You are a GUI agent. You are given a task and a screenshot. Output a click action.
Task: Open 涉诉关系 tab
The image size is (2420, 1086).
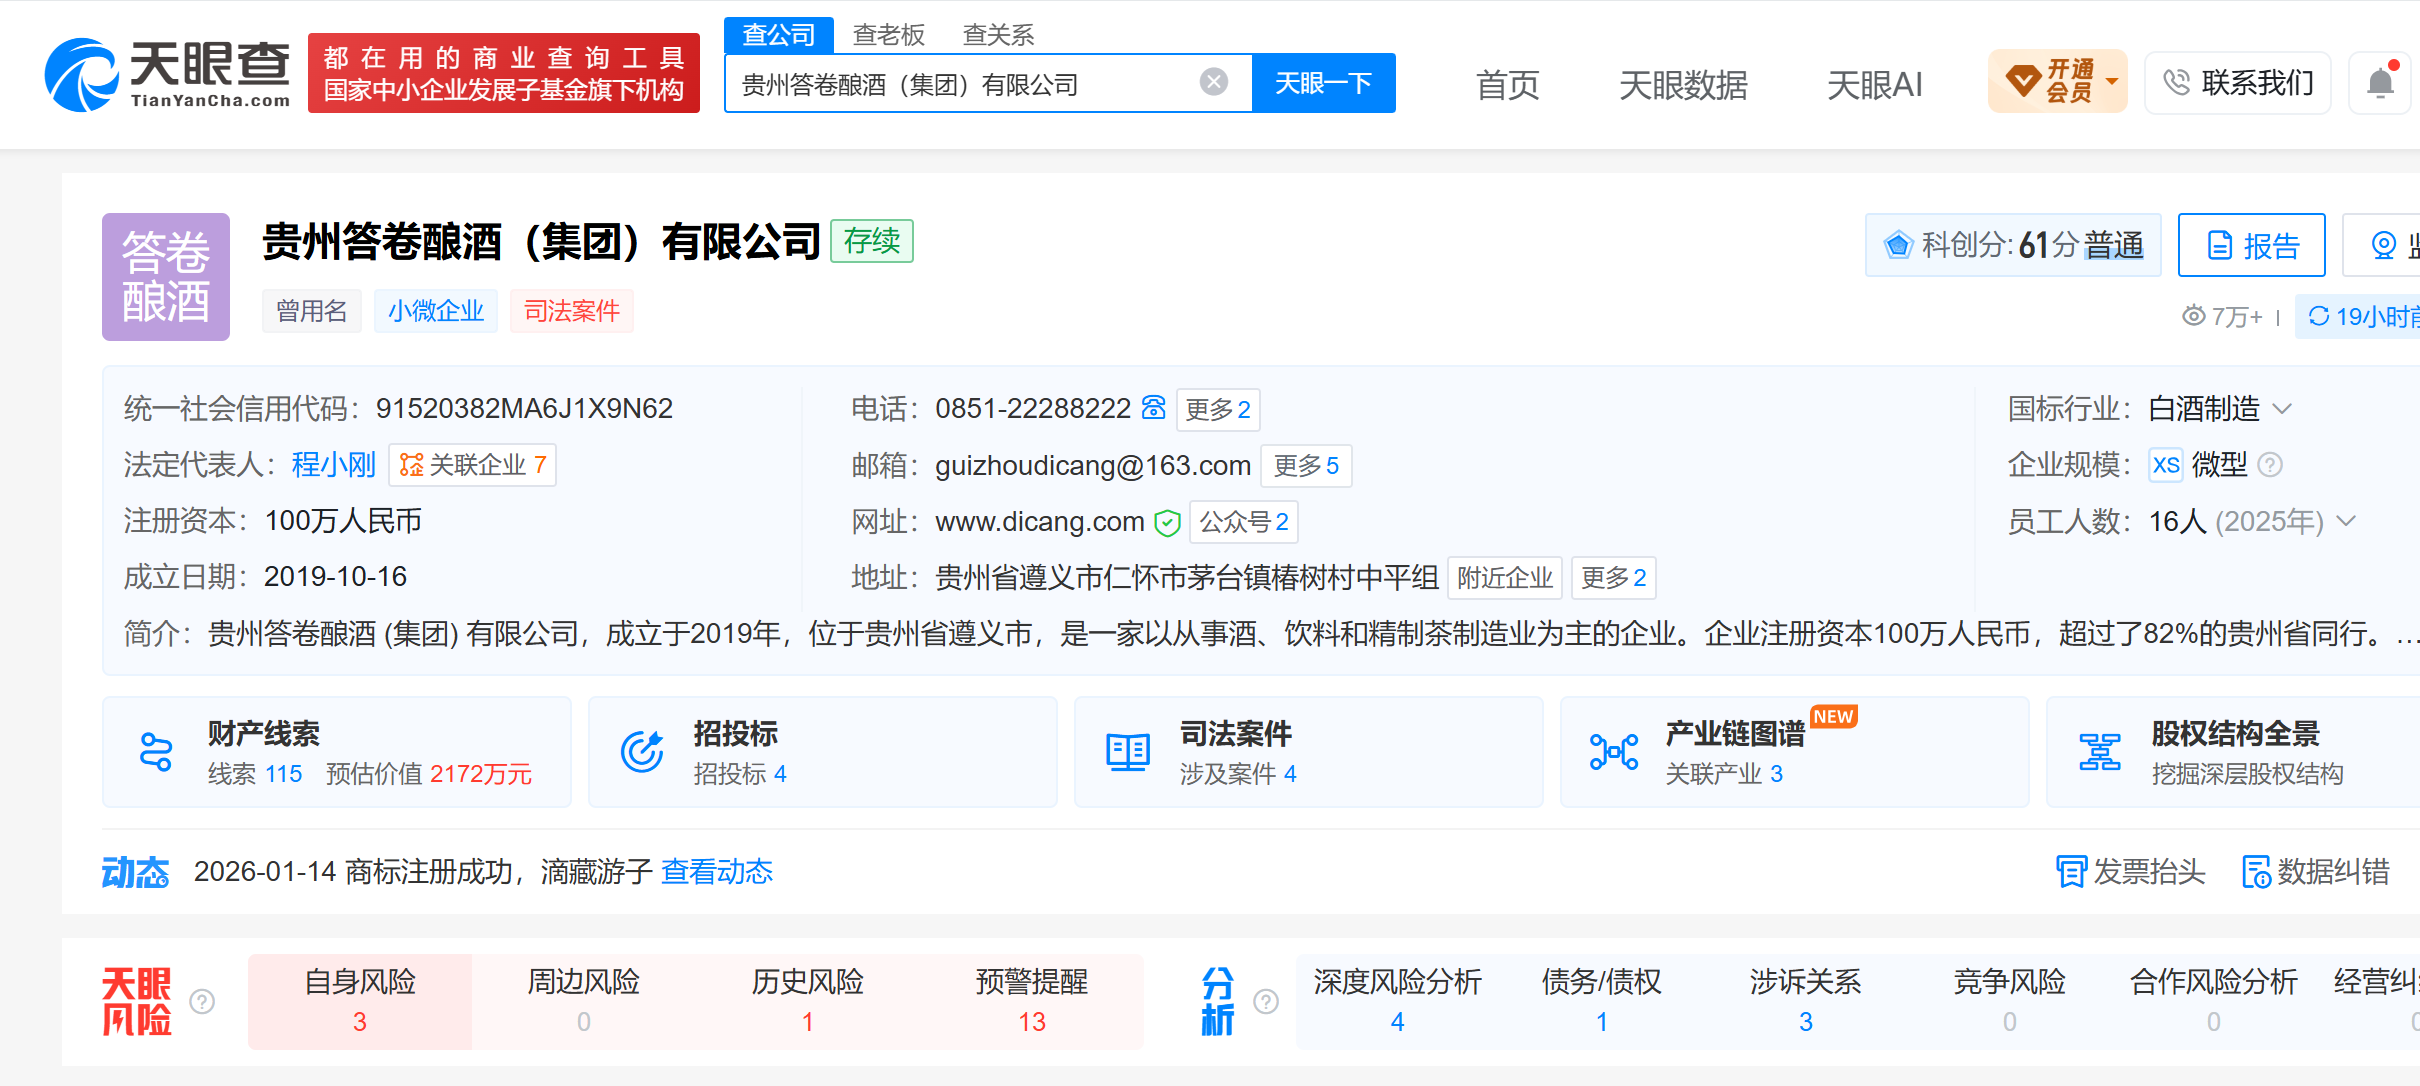[x=1806, y=1001]
